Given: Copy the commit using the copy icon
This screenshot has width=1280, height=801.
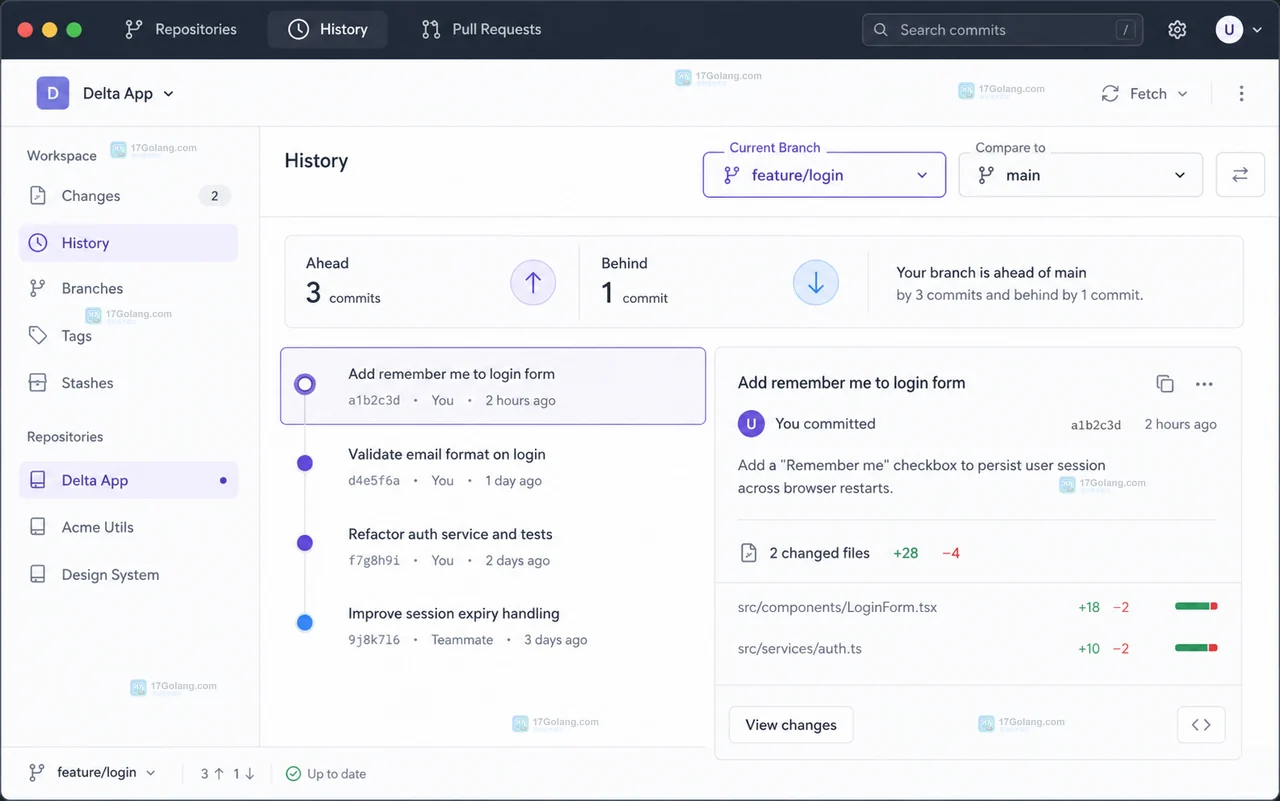Looking at the screenshot, I should click(1165, 384).
